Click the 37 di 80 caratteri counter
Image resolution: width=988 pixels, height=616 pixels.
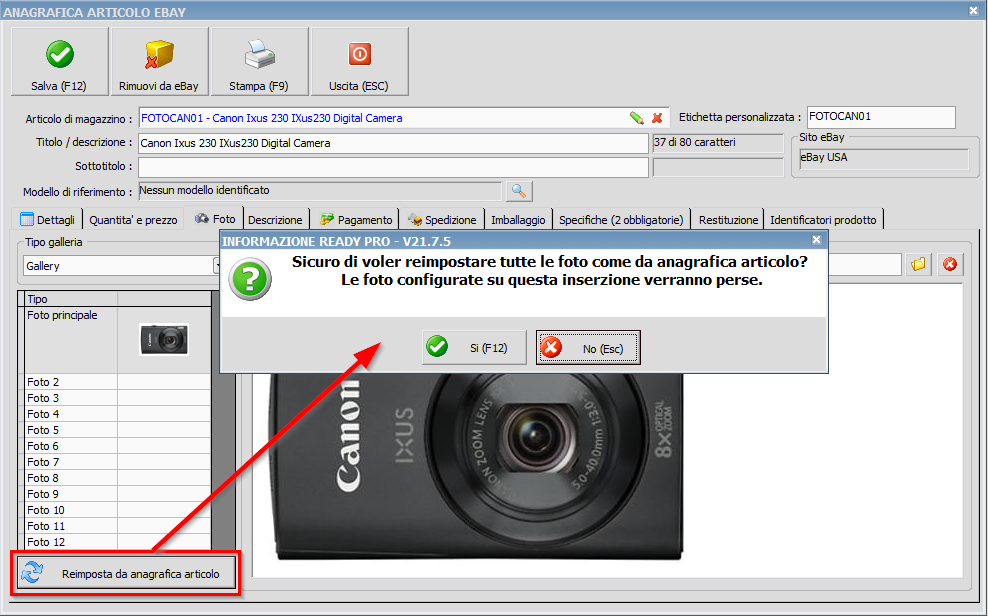(x=717, y=143)
